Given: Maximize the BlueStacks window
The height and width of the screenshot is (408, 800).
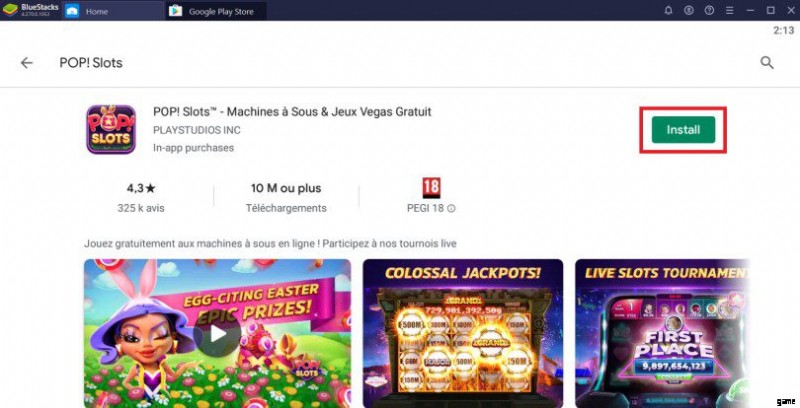Looking at the screenshot, I should pos(771,10).
